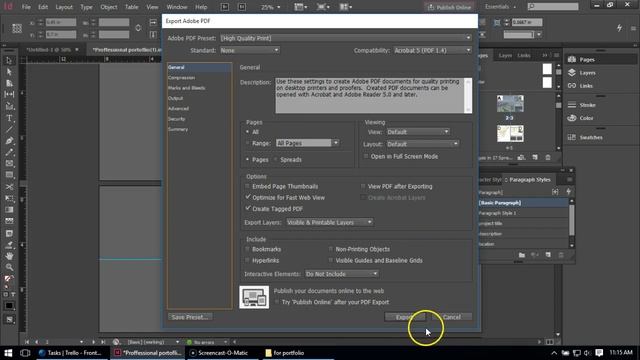The image size is (640, 360).
Task: Select Security category
Action: click(x=177, y=119)
